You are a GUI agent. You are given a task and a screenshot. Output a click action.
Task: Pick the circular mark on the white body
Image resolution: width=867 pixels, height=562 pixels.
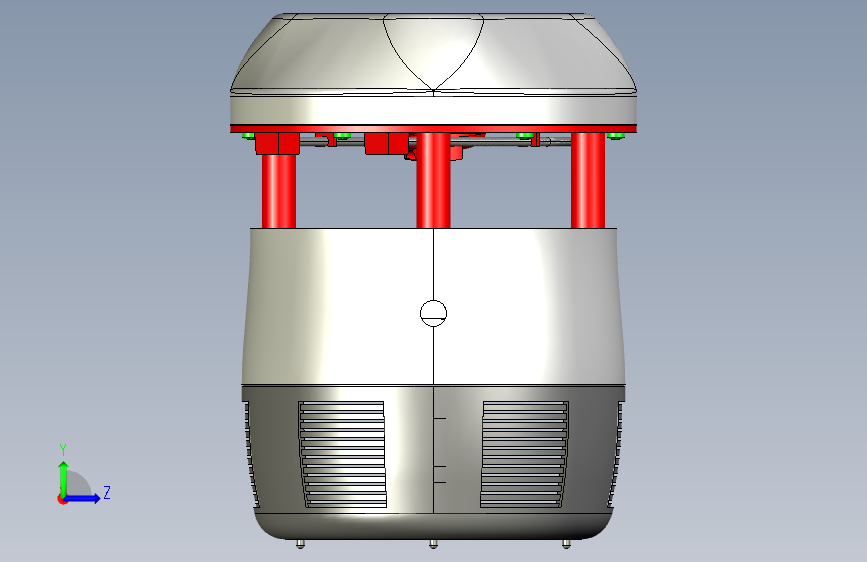pyautogui.click(x=434, y=314)
